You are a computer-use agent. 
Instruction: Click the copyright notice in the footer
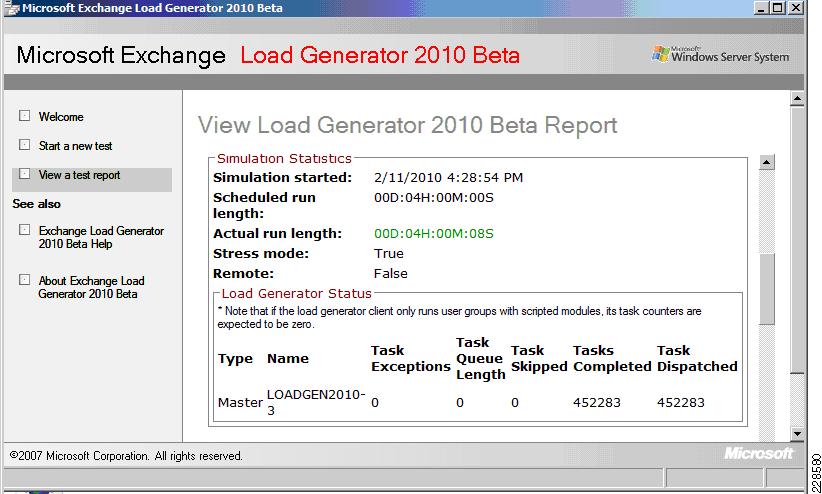click(x=126, y=456)
